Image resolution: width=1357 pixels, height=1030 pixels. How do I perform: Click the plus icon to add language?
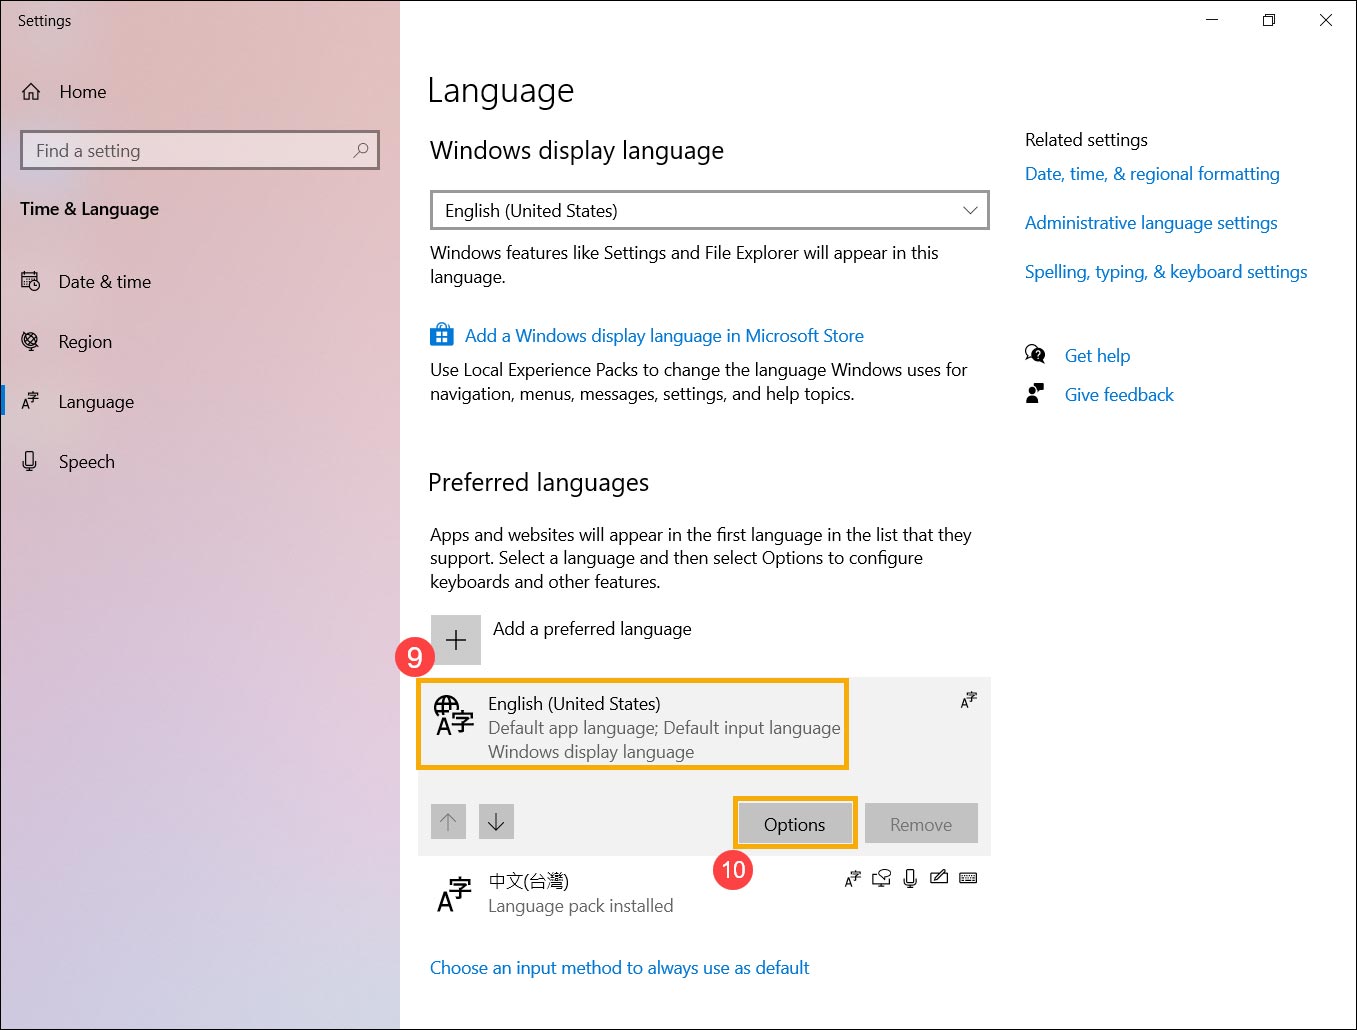coord(456,640)
